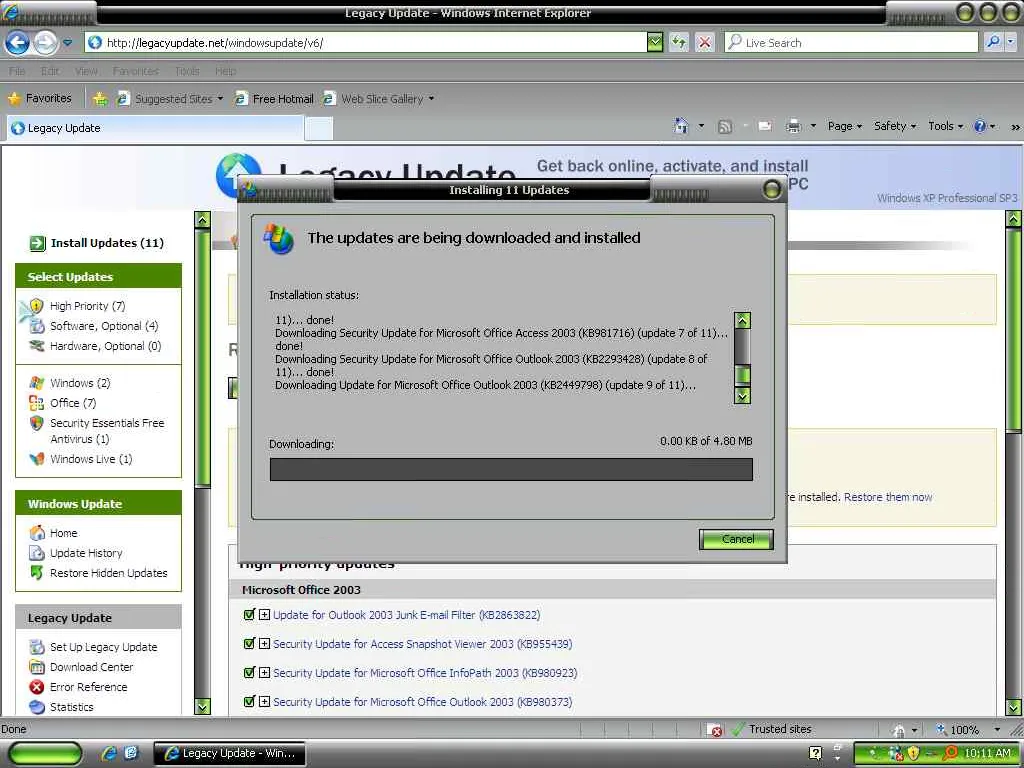Open the Page menu

pyautogui.click(x=845, y=126)
